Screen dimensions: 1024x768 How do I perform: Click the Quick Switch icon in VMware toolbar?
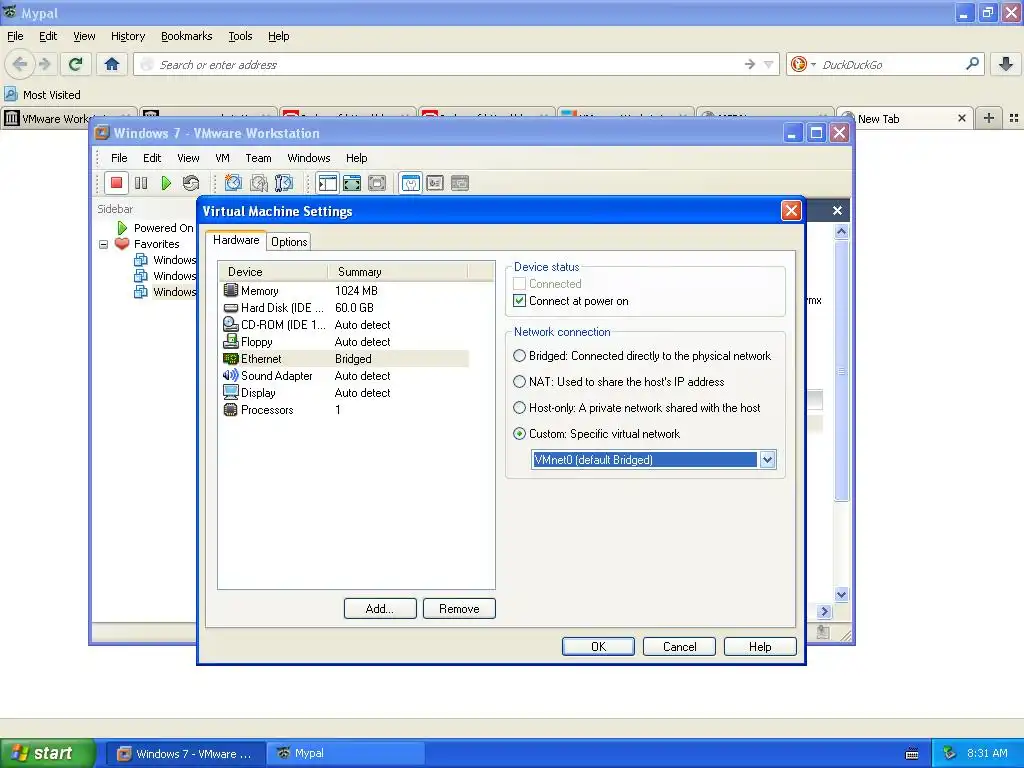(377, 184)
